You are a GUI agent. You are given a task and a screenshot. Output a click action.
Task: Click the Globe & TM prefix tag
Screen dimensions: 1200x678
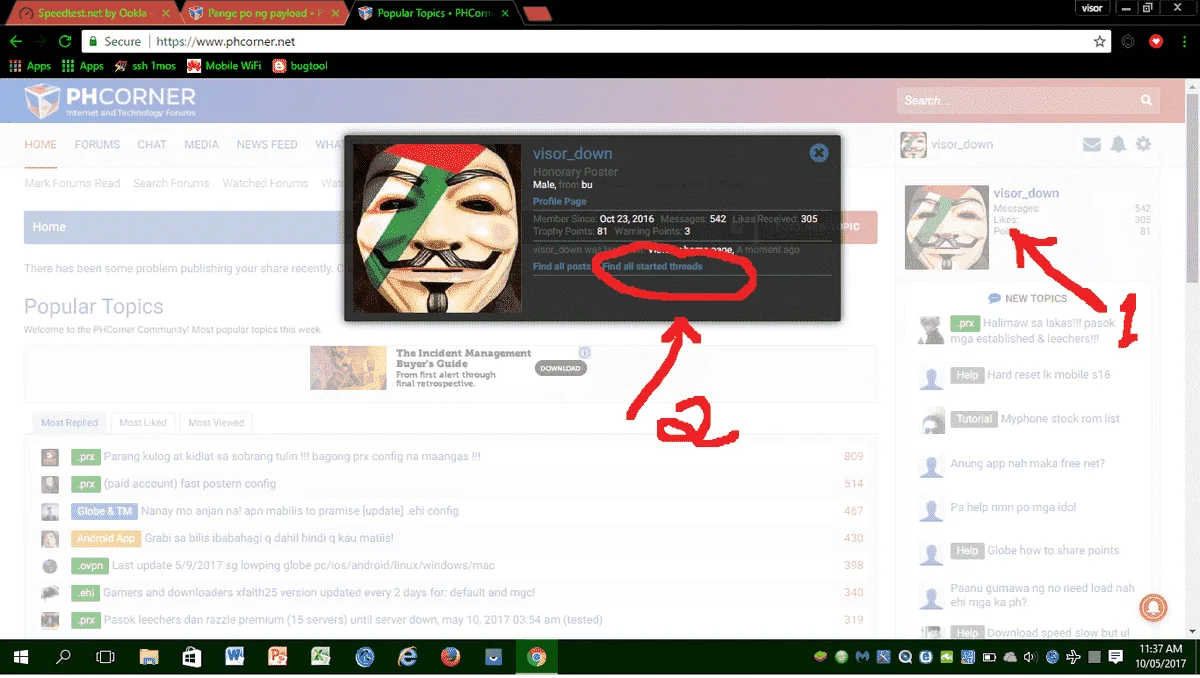104,511
